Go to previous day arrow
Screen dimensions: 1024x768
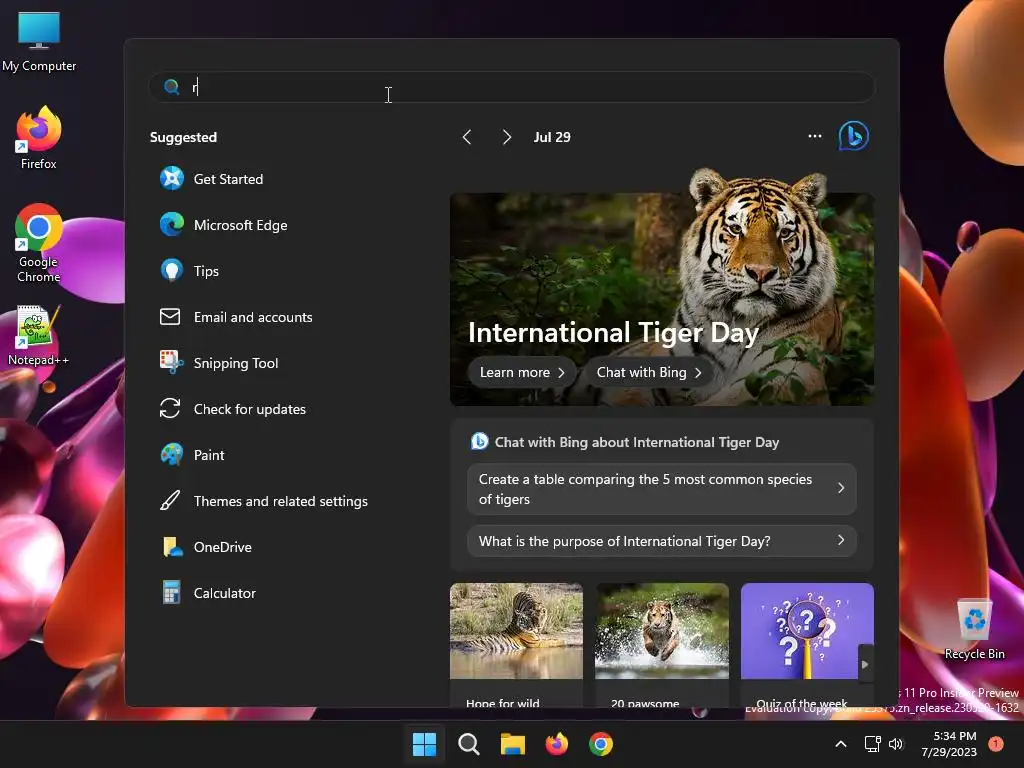point(467,136)
